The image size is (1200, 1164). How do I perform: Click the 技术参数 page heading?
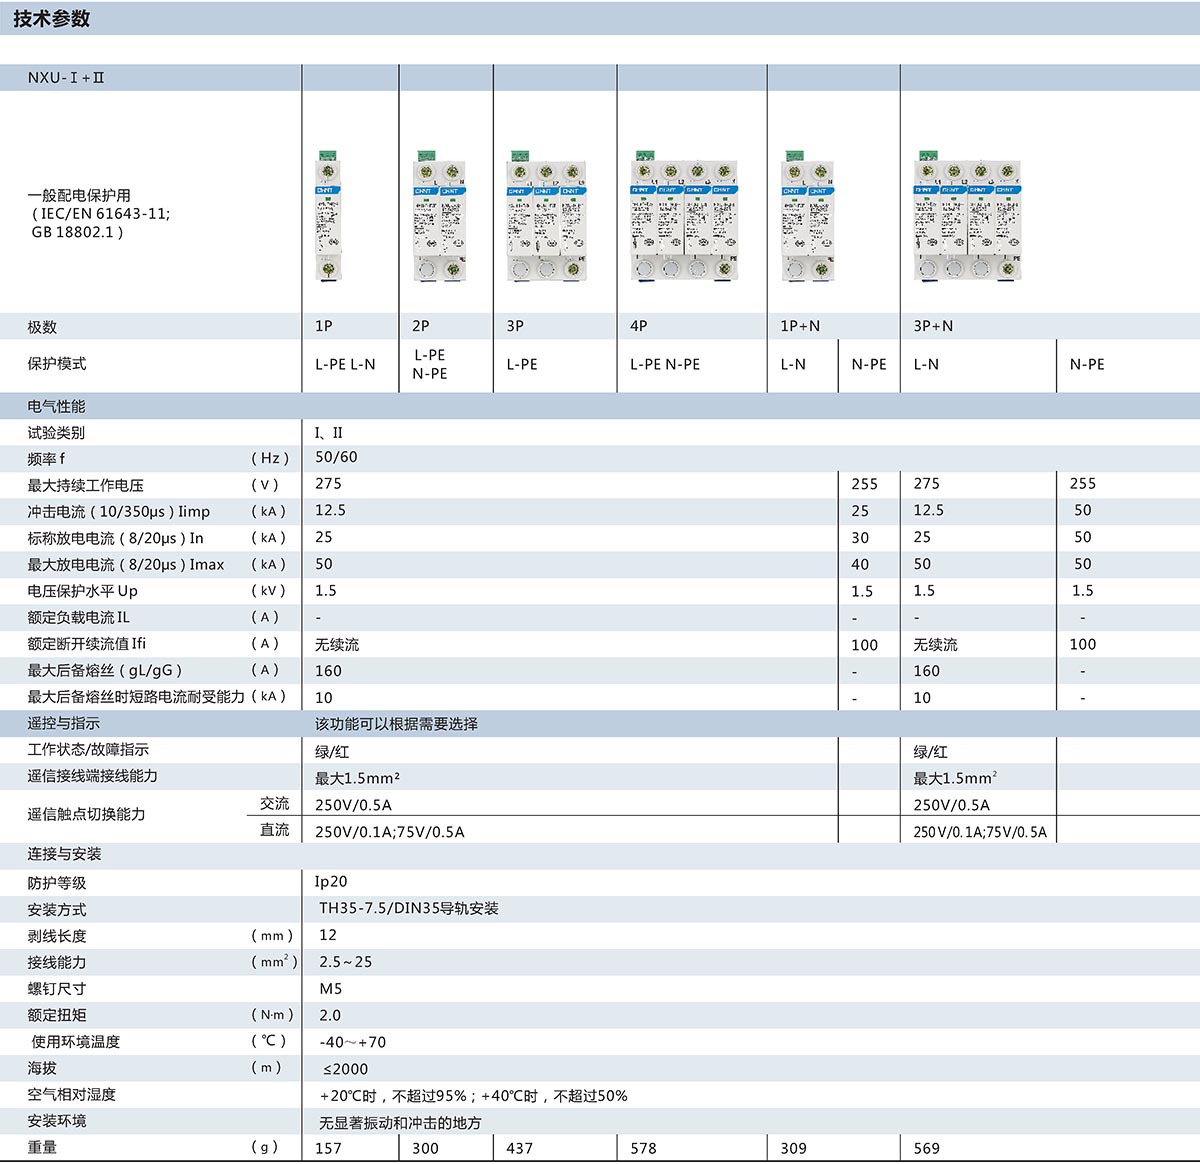click(52, 19)
